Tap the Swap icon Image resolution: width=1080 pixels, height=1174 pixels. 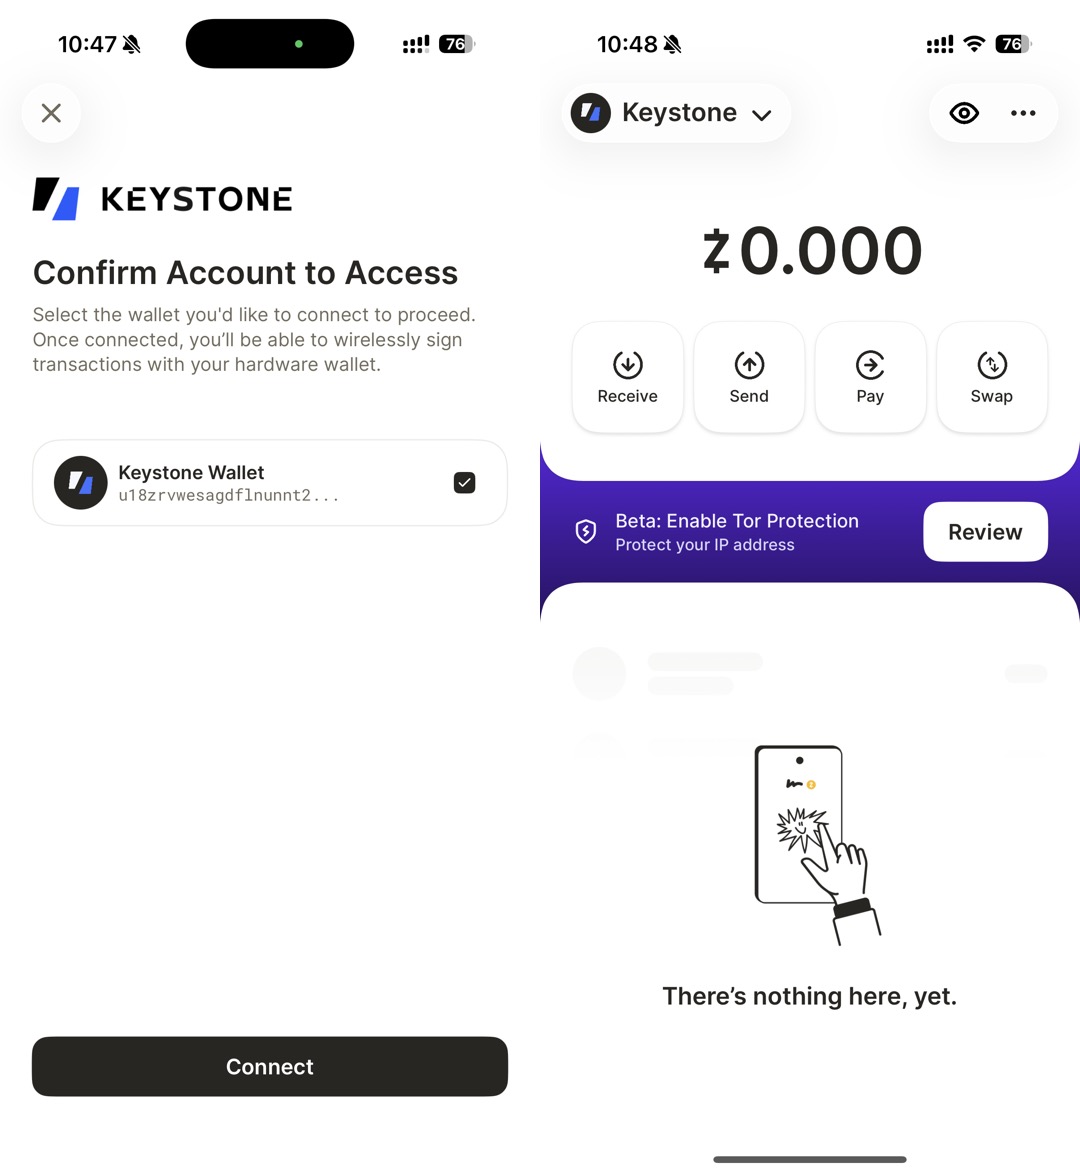tap(992, 365)
